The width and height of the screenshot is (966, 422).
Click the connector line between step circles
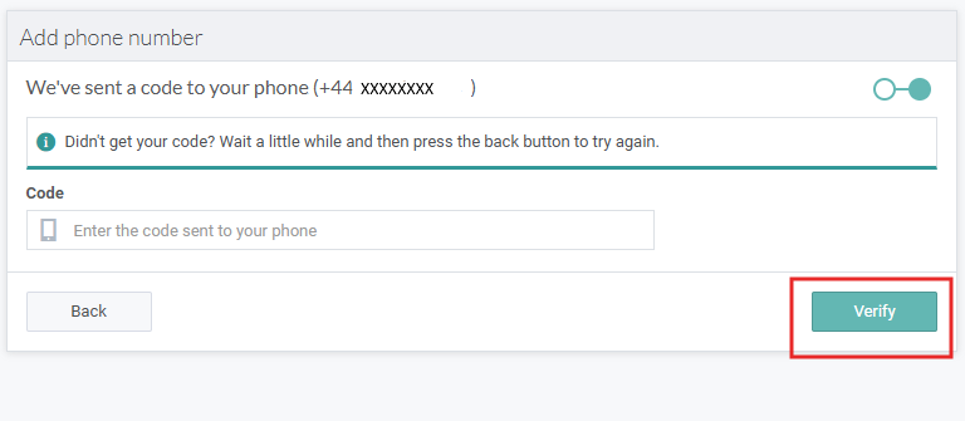pyautogui.click(x=901, y=90)
